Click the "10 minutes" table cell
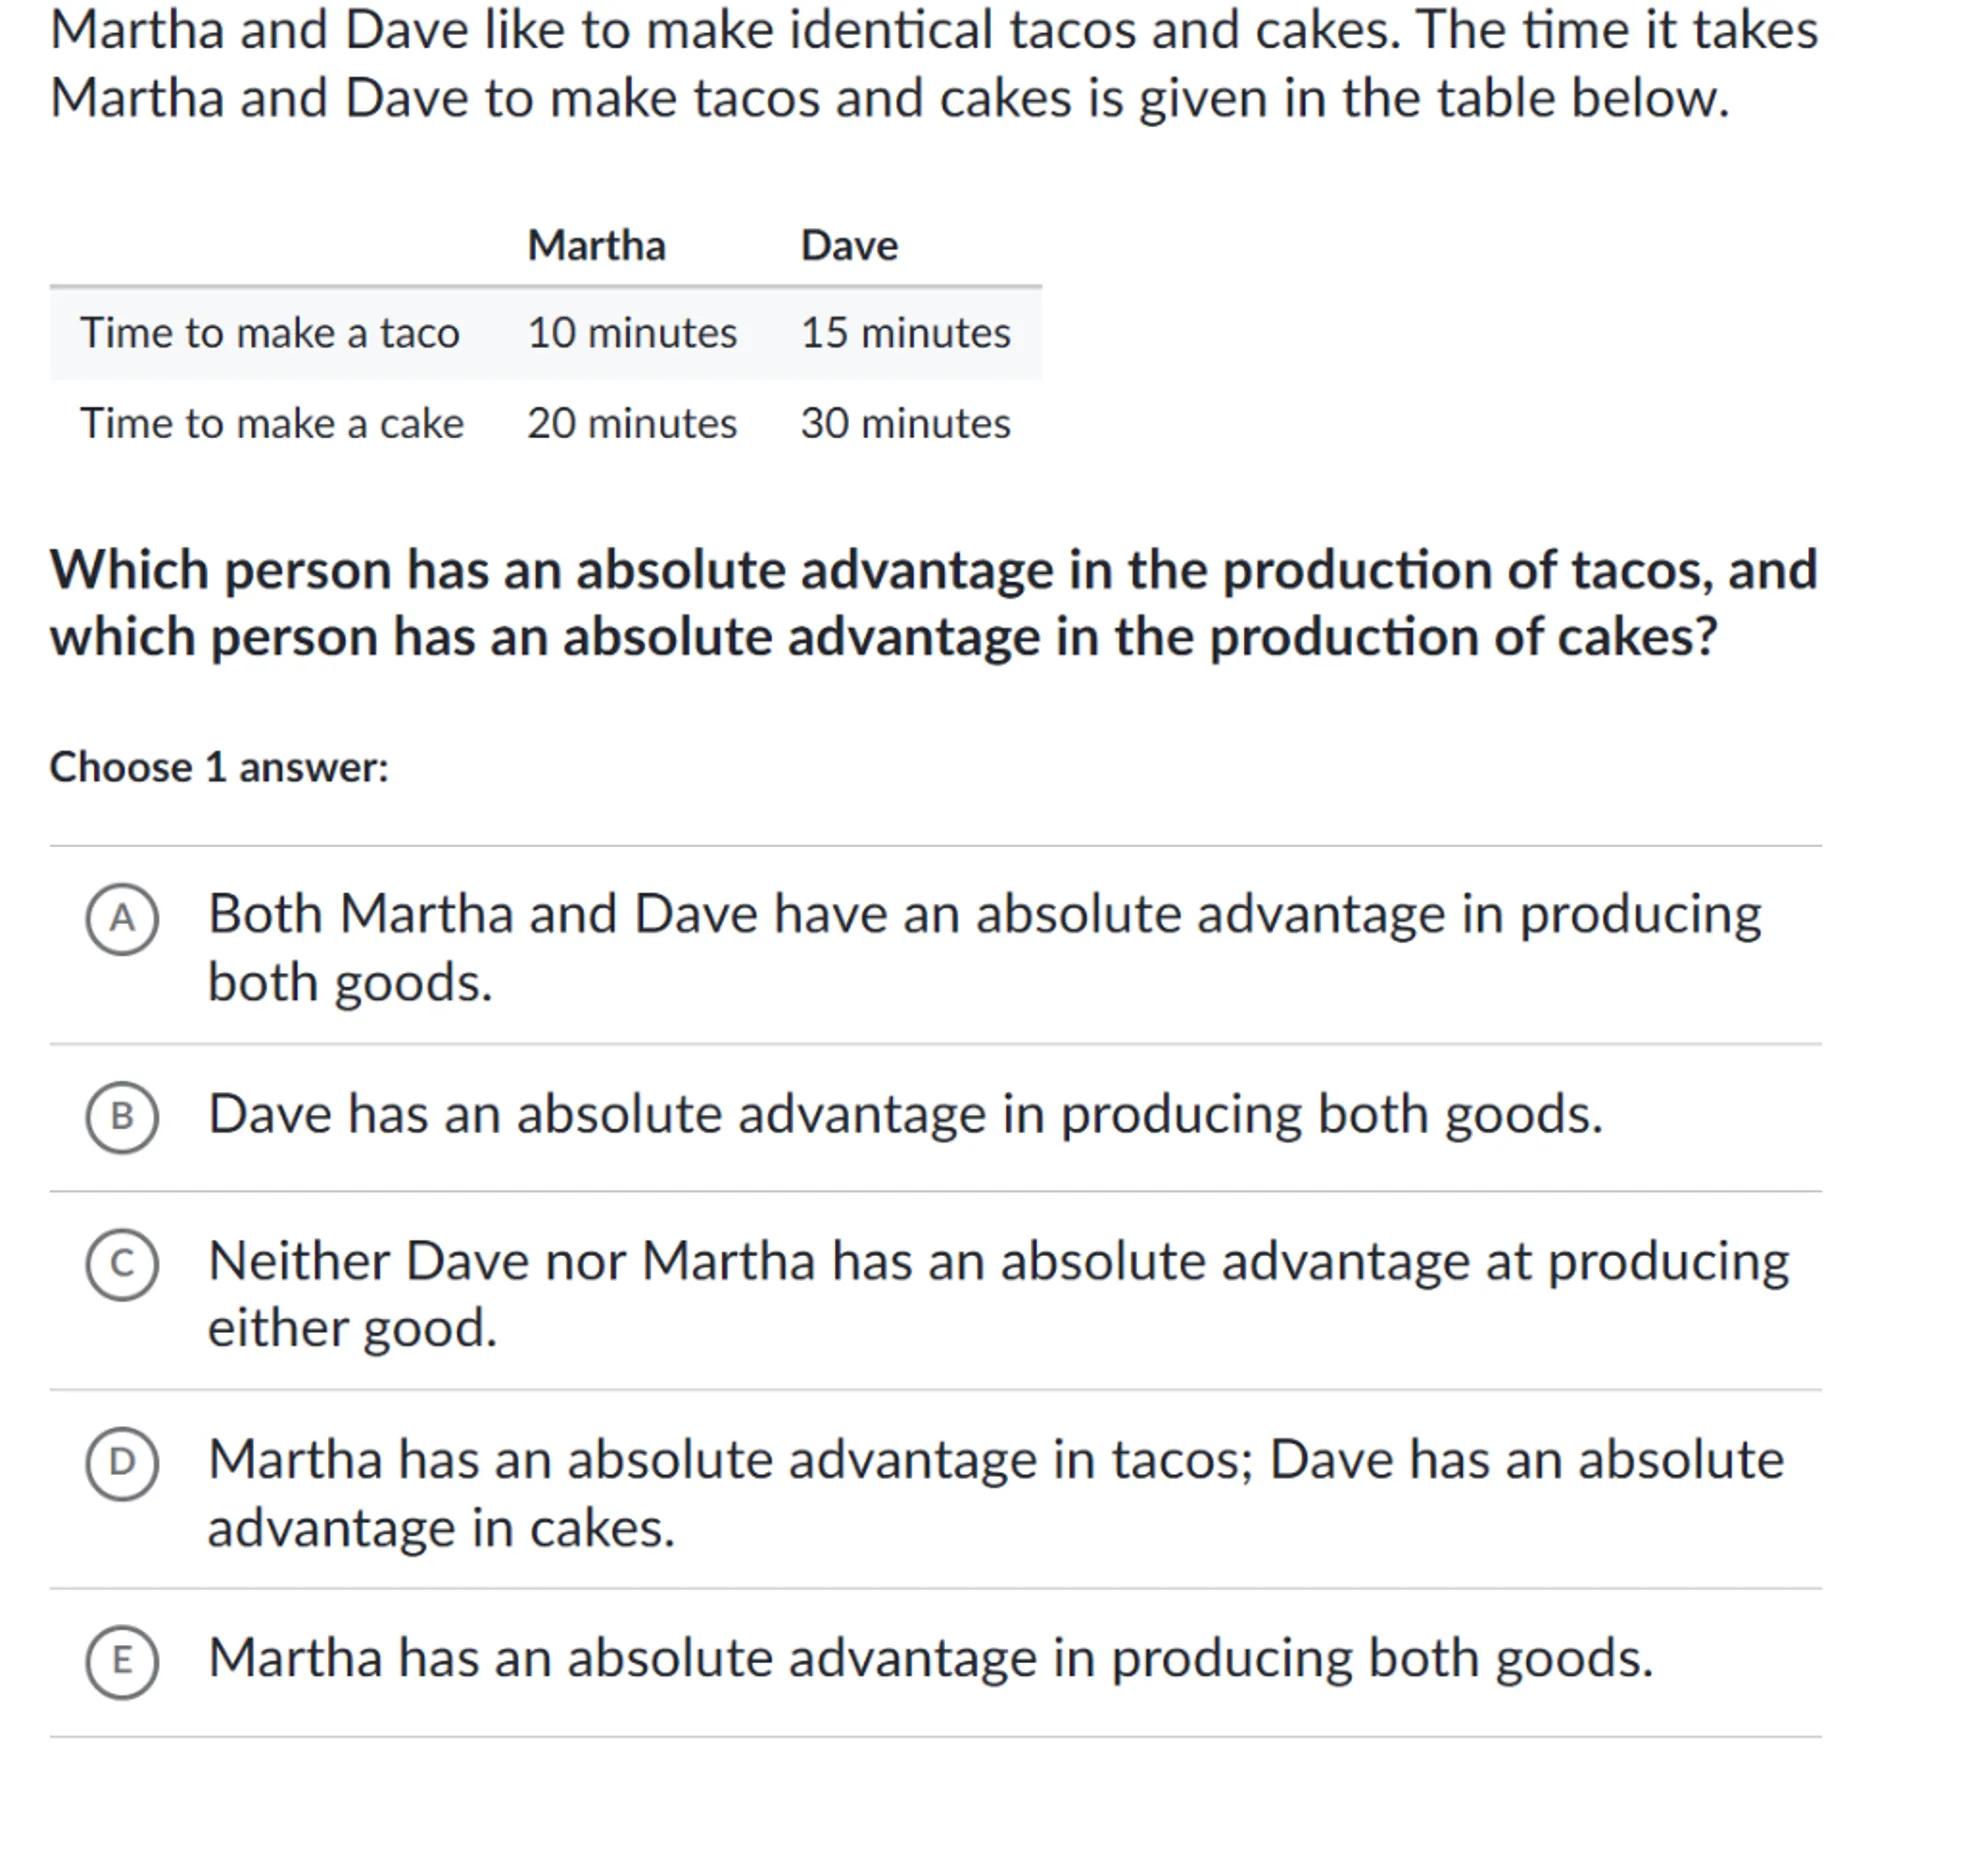 [x=632, y=333]
